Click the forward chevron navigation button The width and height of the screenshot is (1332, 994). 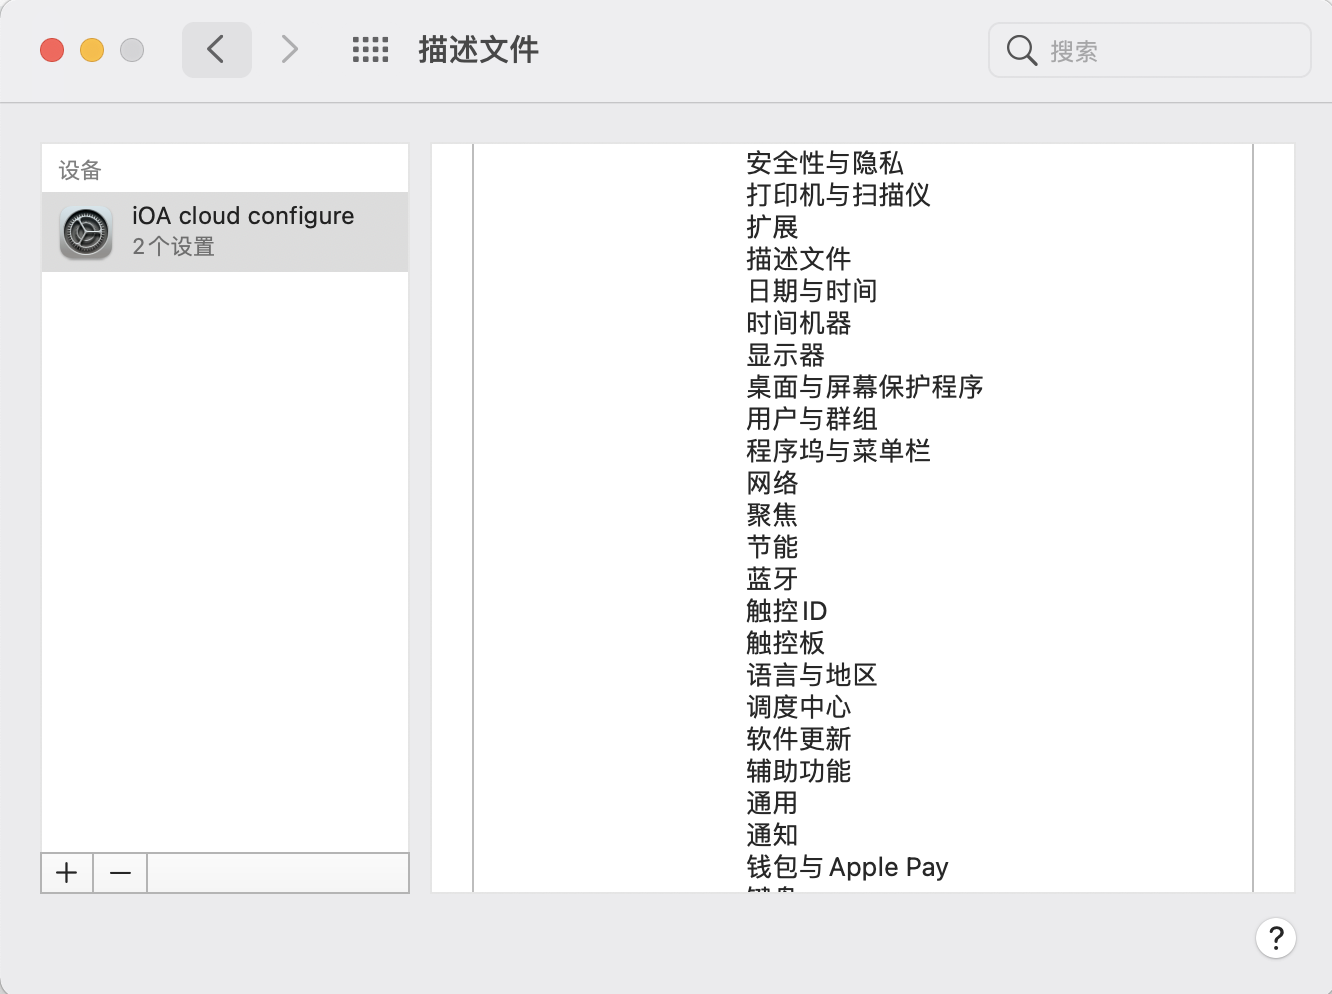pyautogui.click(x=289, y=49)
